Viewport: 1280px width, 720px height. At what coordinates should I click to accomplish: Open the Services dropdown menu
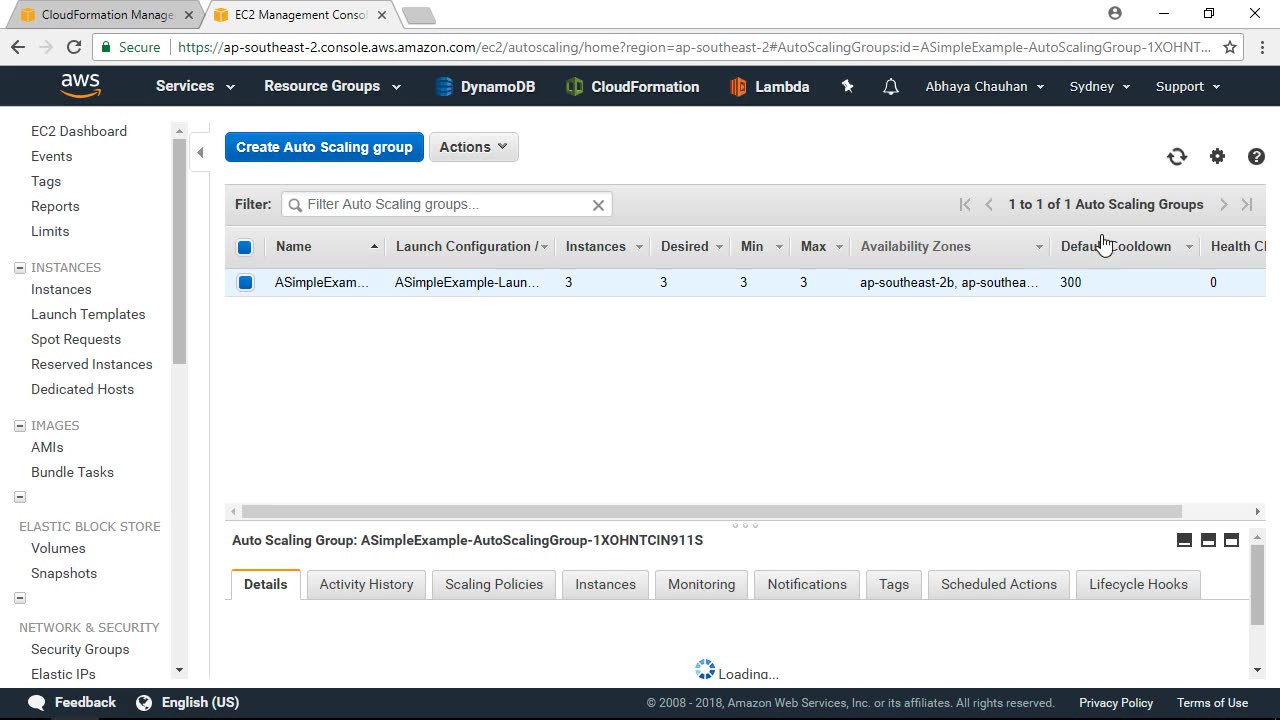click(x=195, y=86)
